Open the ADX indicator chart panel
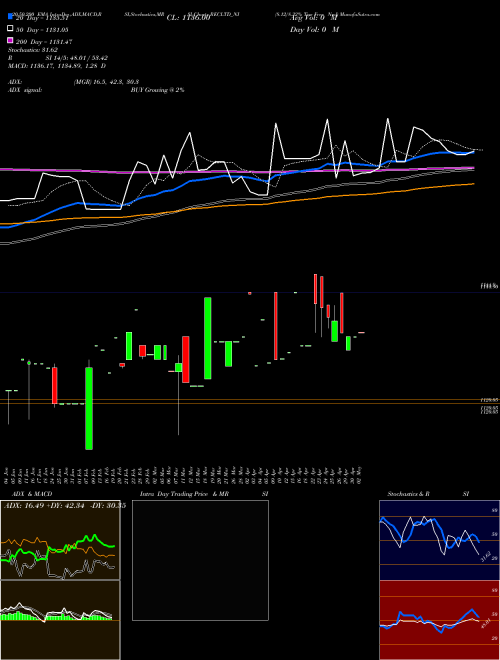This screenshot has height=660, width=500. click(60, 540)
